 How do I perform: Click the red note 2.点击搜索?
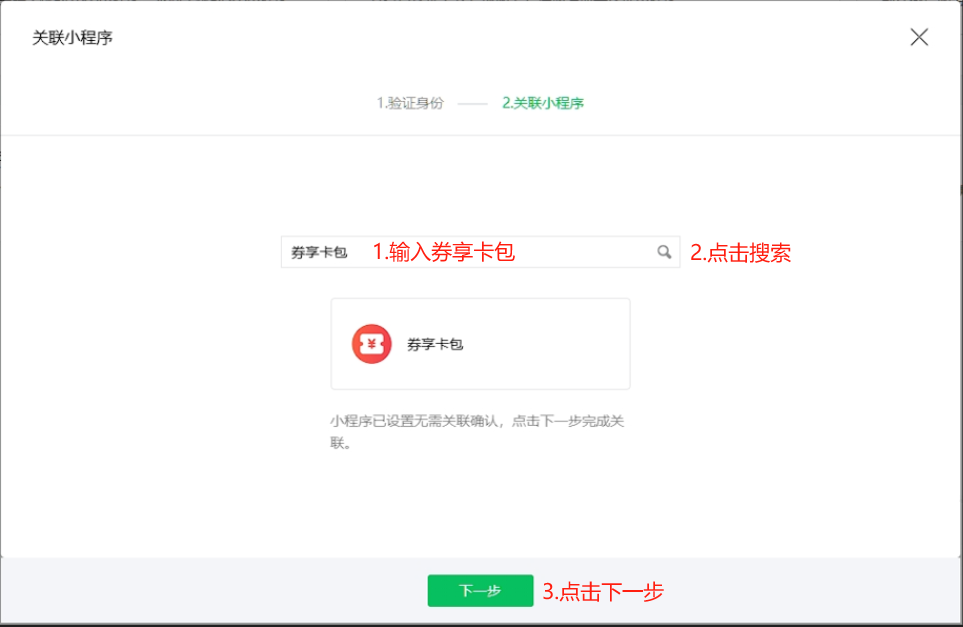(741, 253)
